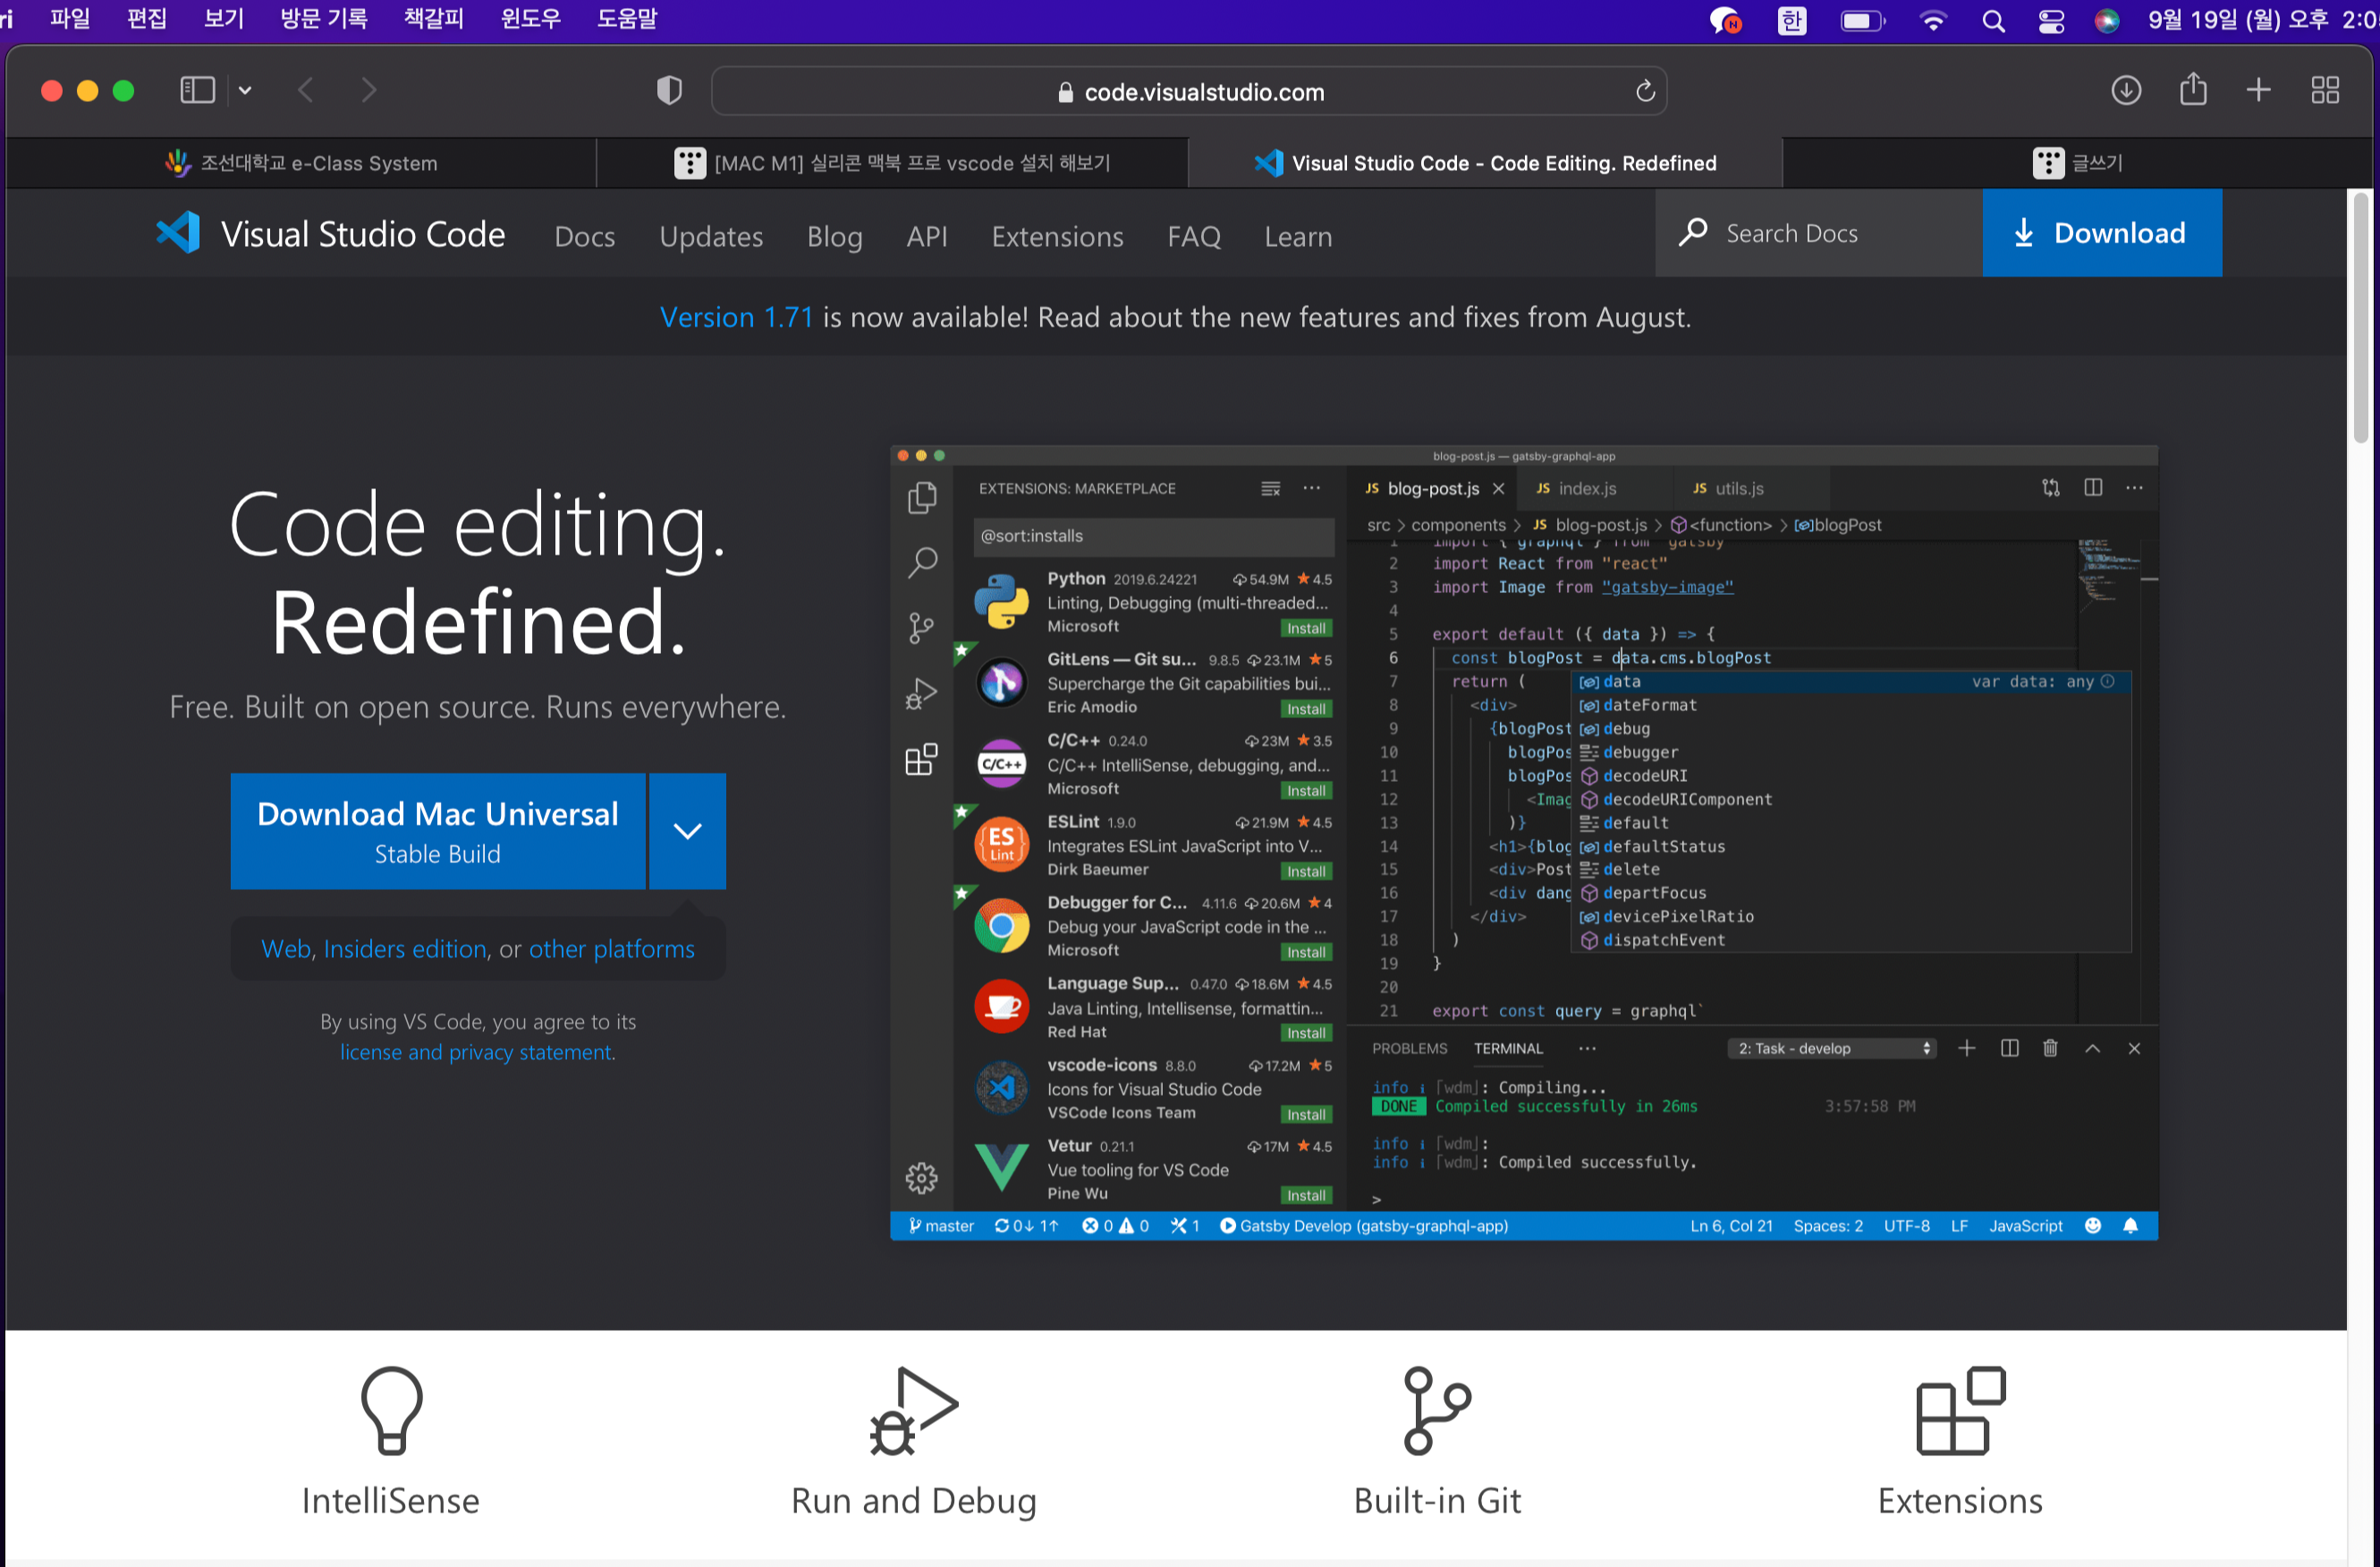The image size is (2380, 1567).
Task: Click the Search Docs input field
Action: pos(1818,234)
